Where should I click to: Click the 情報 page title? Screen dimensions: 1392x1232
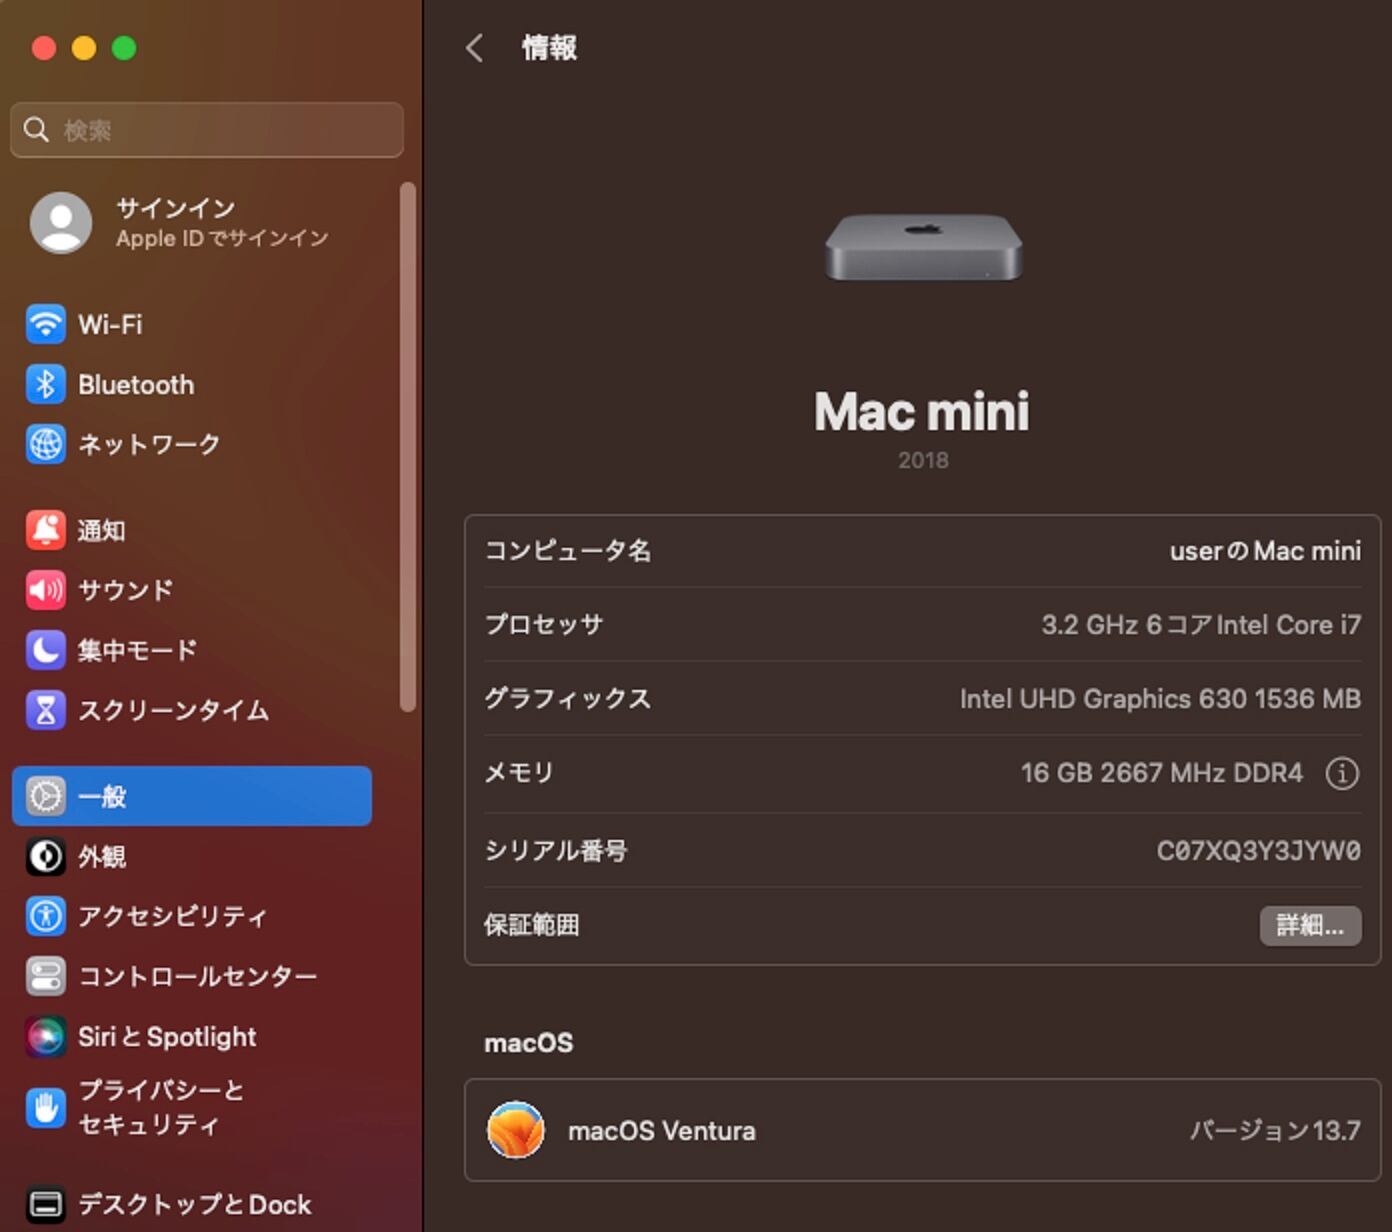(x=549, y=47)
